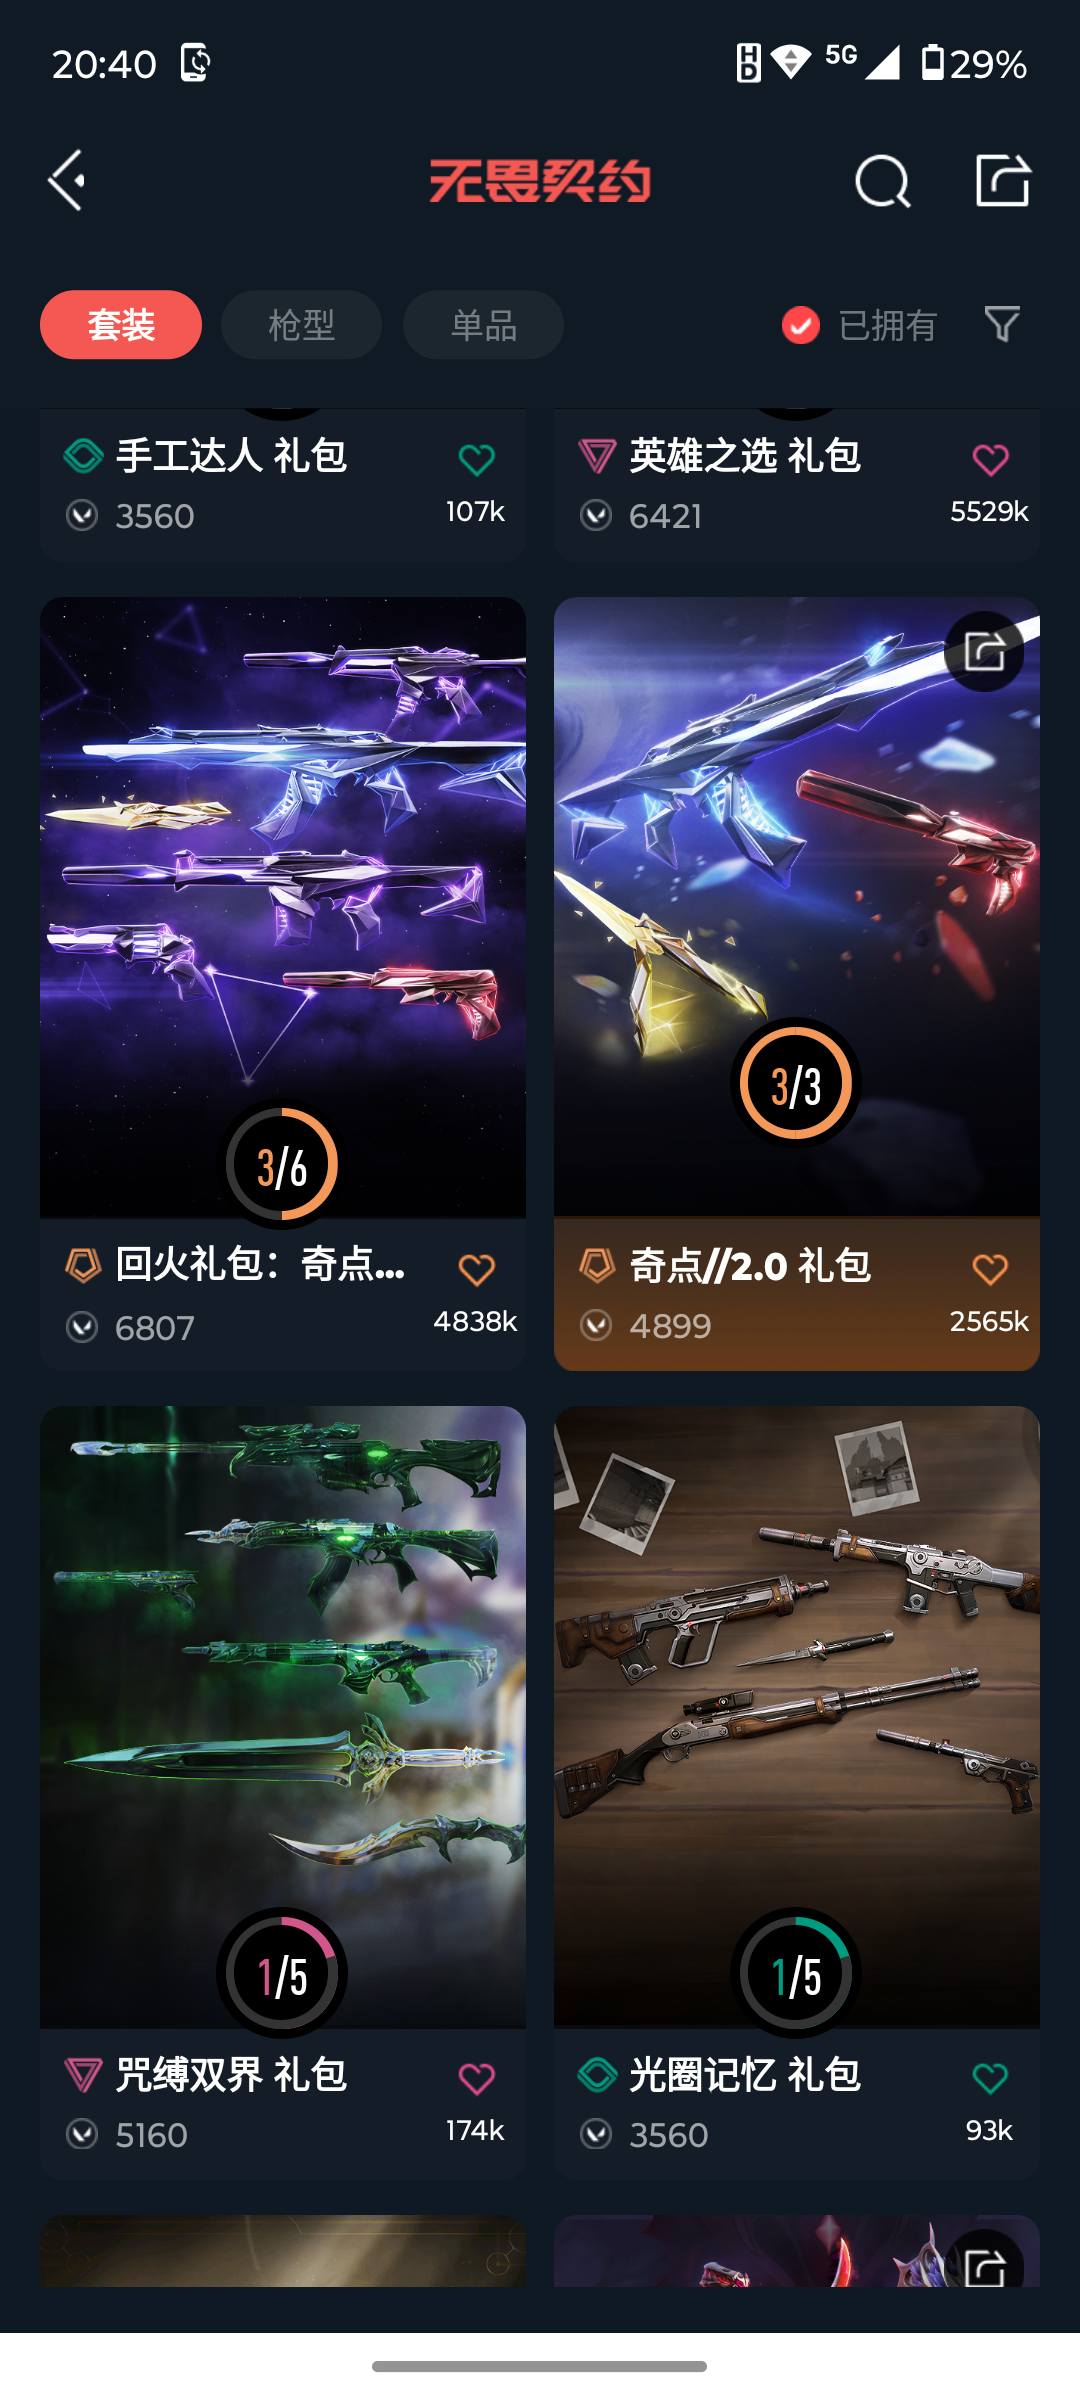Switch to the 单品 tab
This screenshot has height=2400, width=1080.
(483, 325)
